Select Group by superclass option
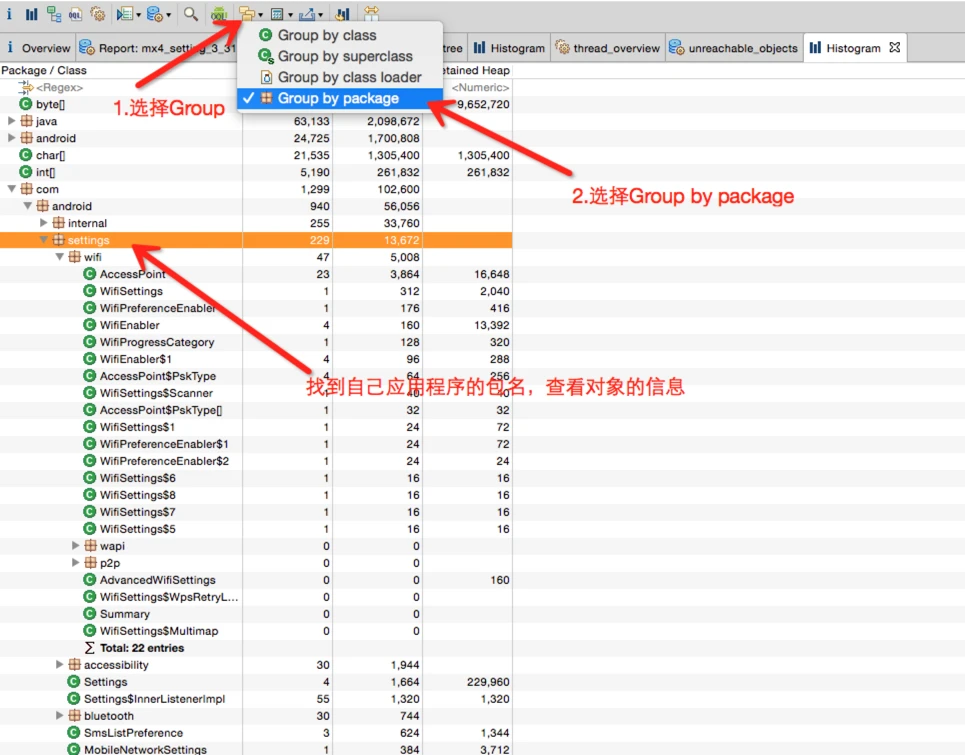965x755 pixels. 344,56
